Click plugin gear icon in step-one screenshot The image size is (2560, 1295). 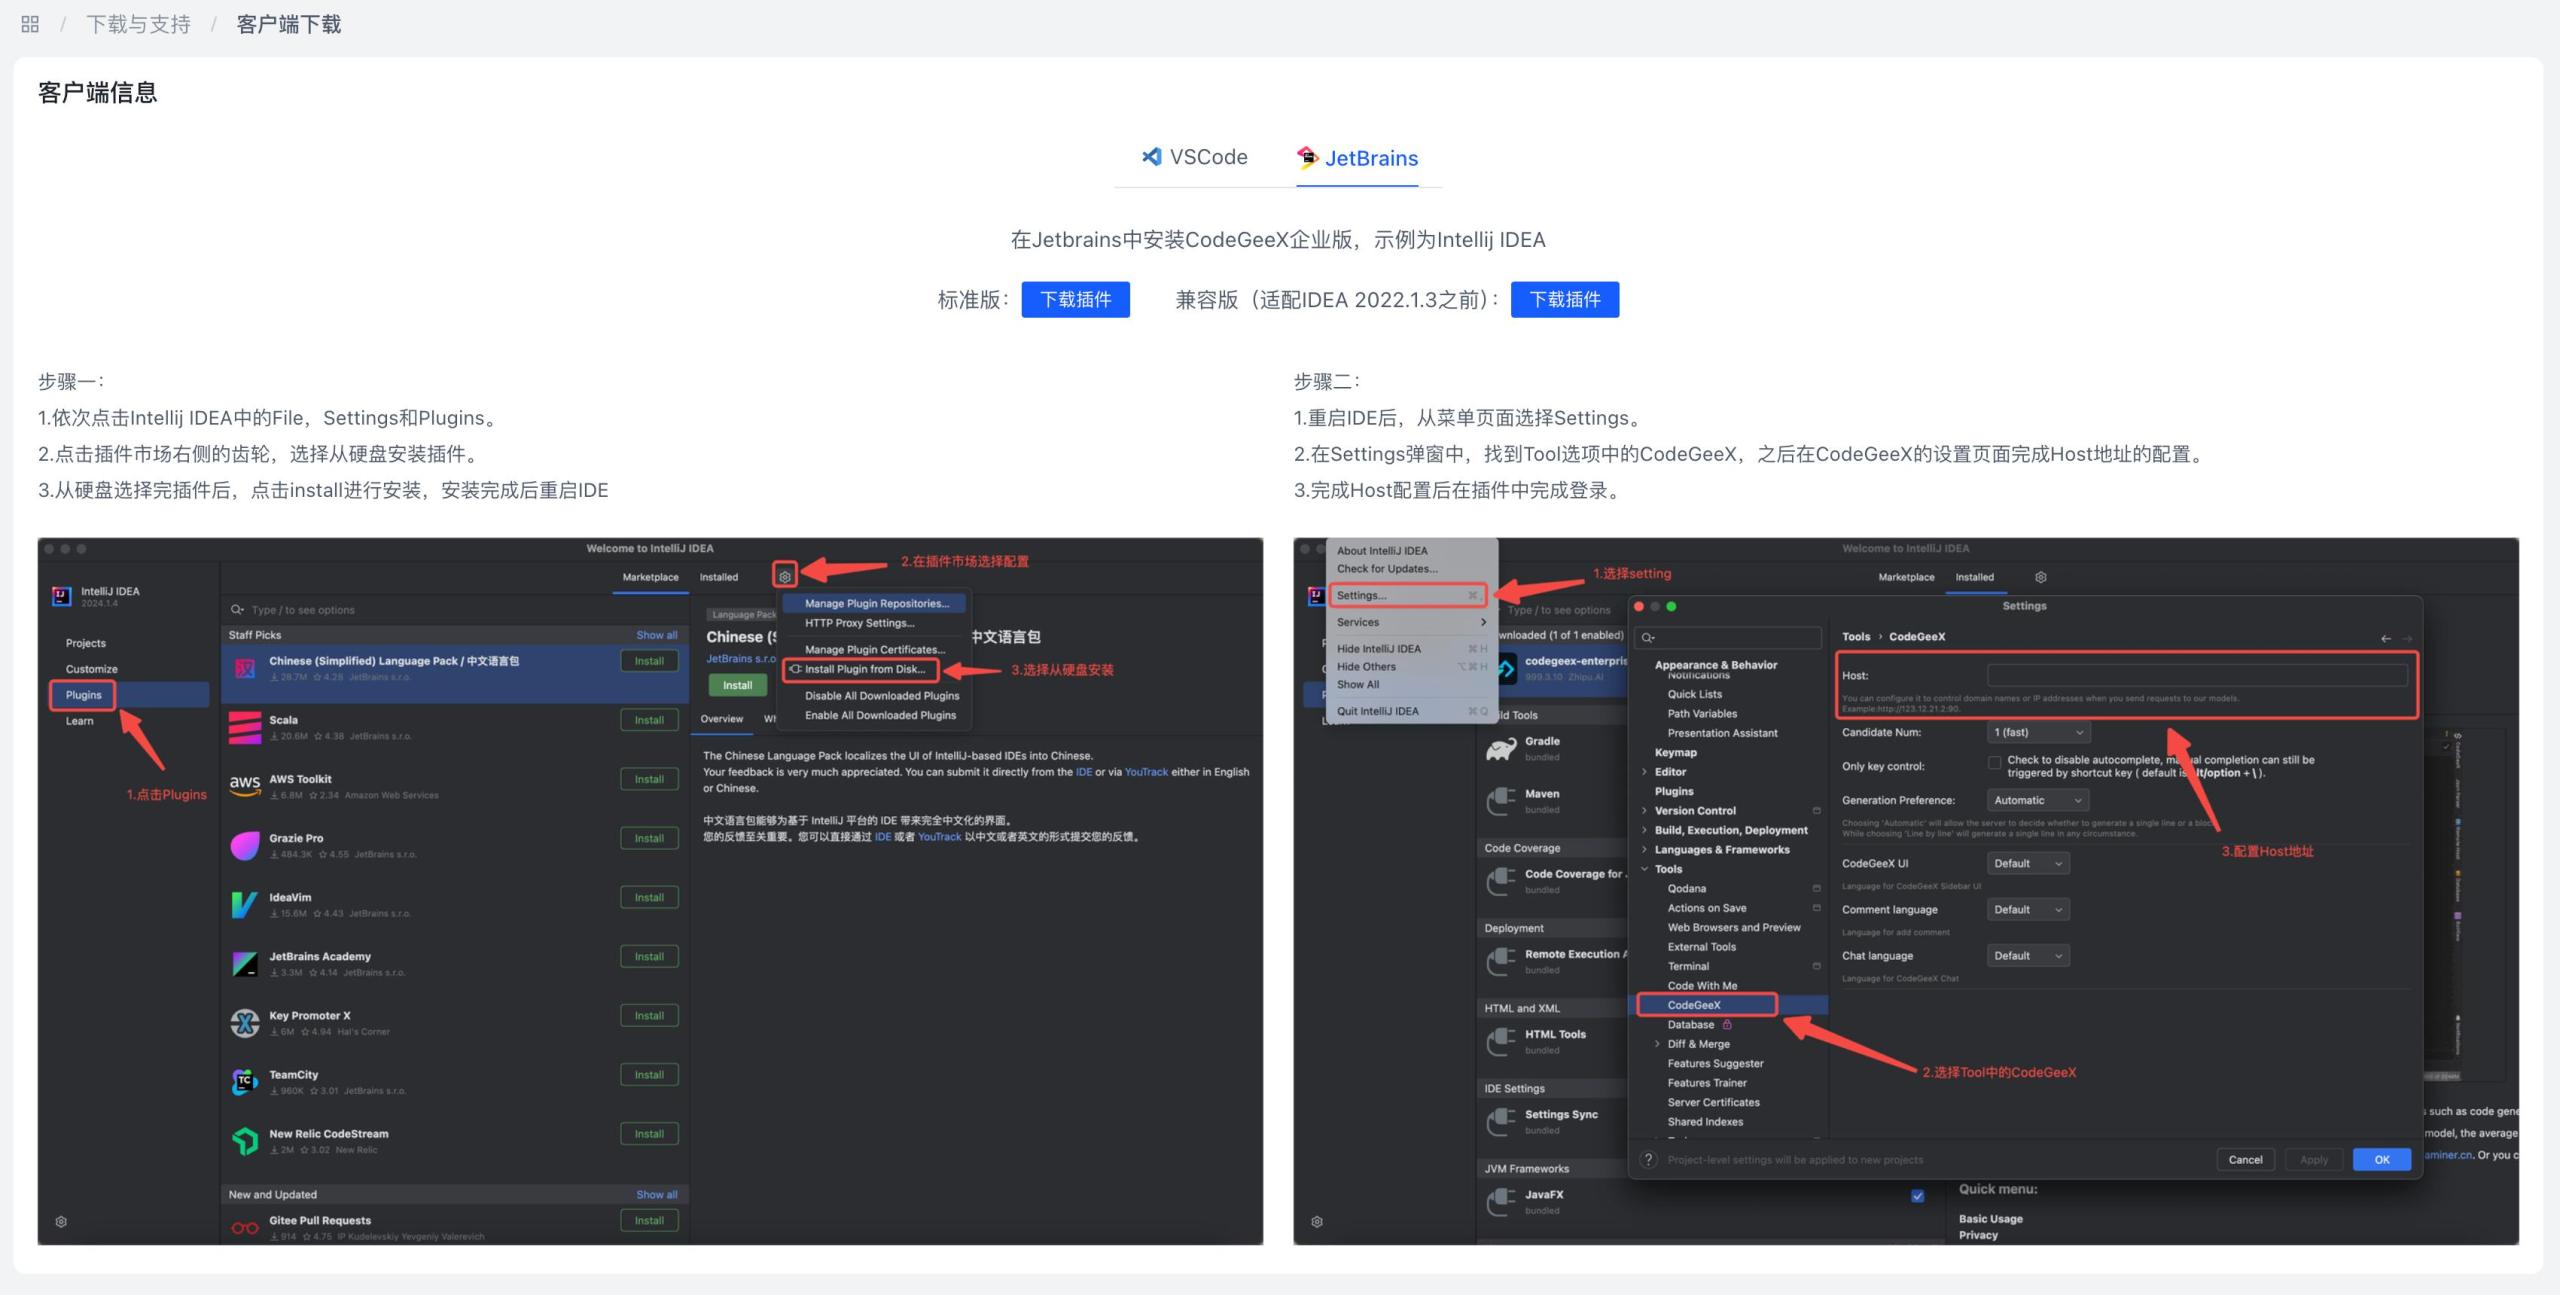(x=785, y=576)
